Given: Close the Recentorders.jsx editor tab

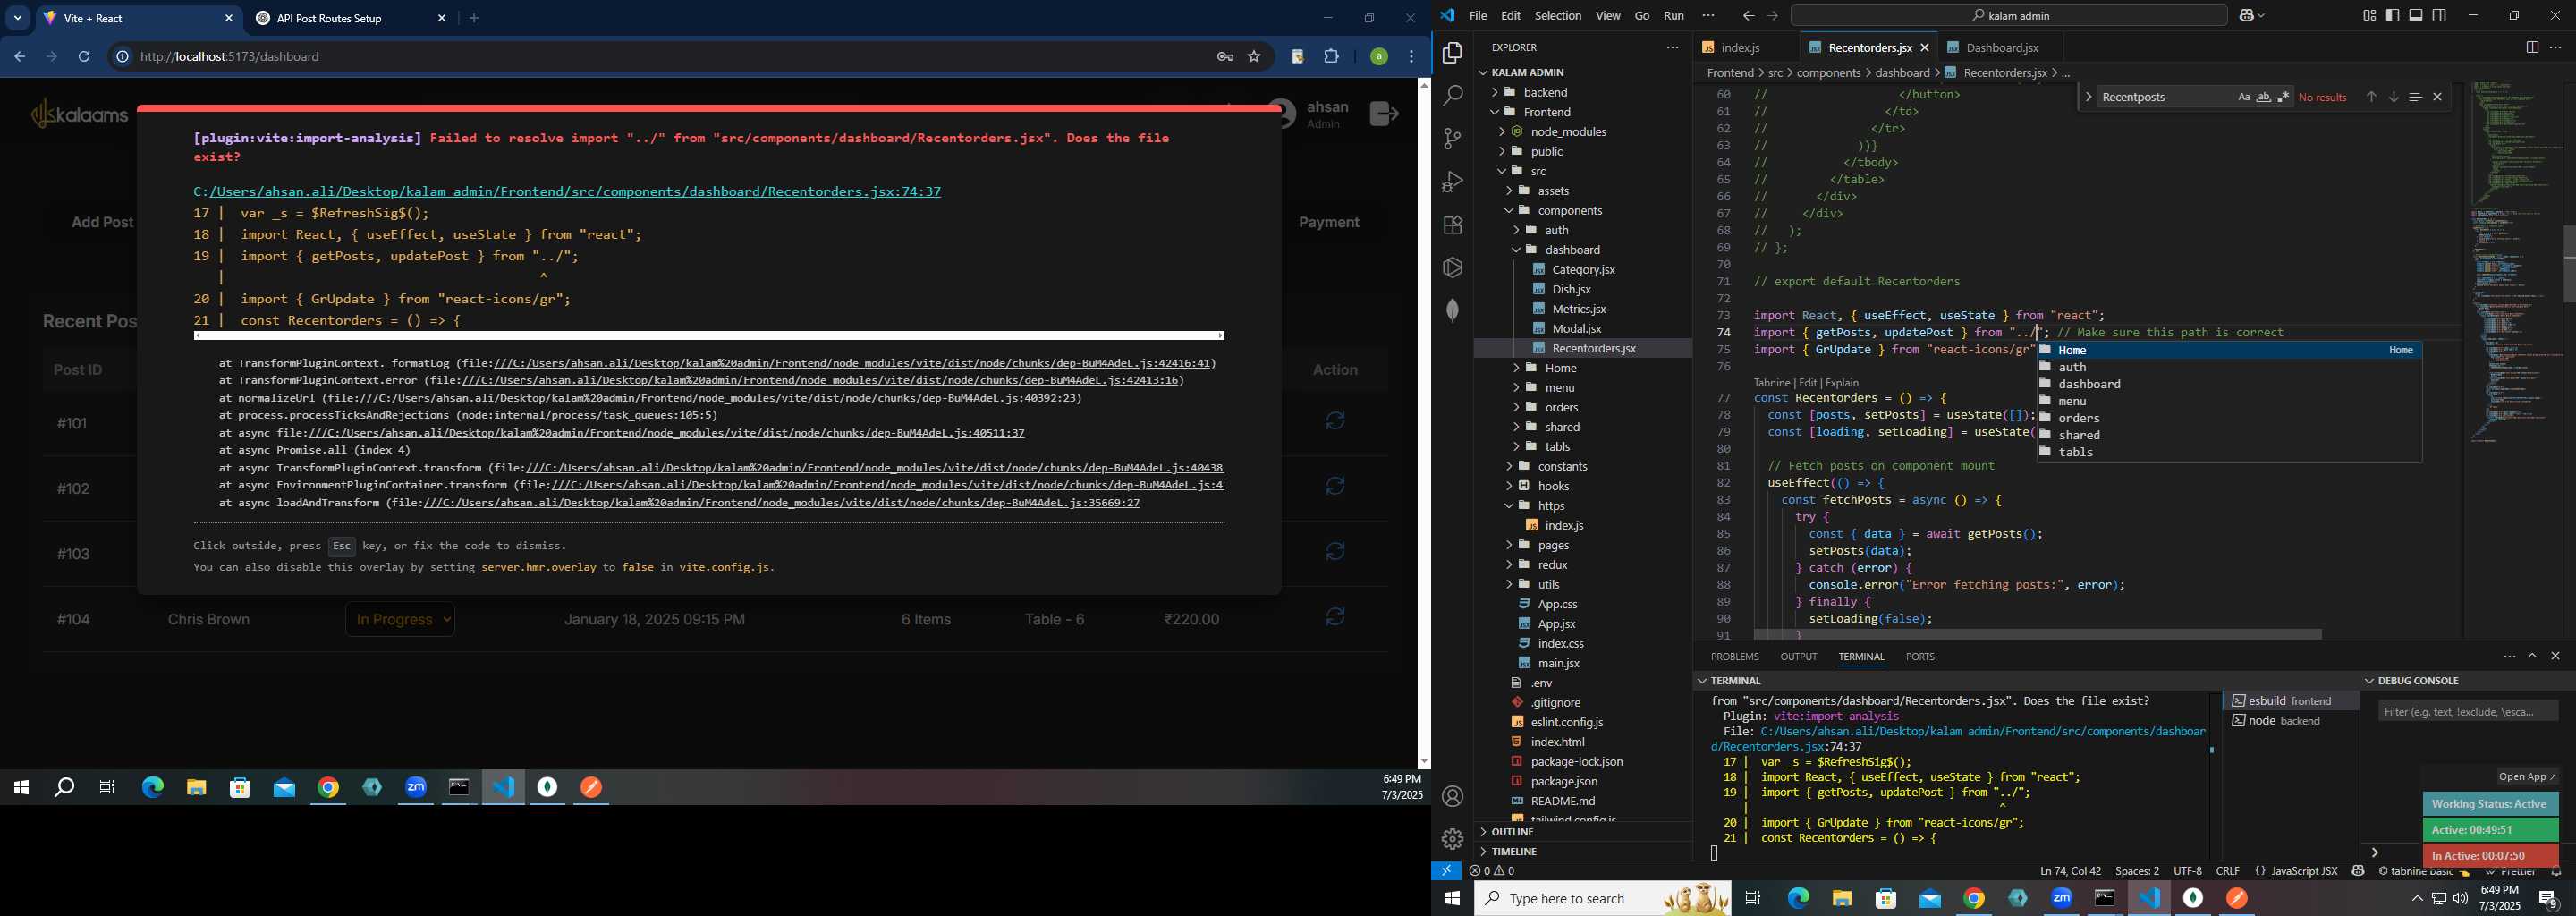Looking at the screenshot, I should click(x=1924, y=47).
